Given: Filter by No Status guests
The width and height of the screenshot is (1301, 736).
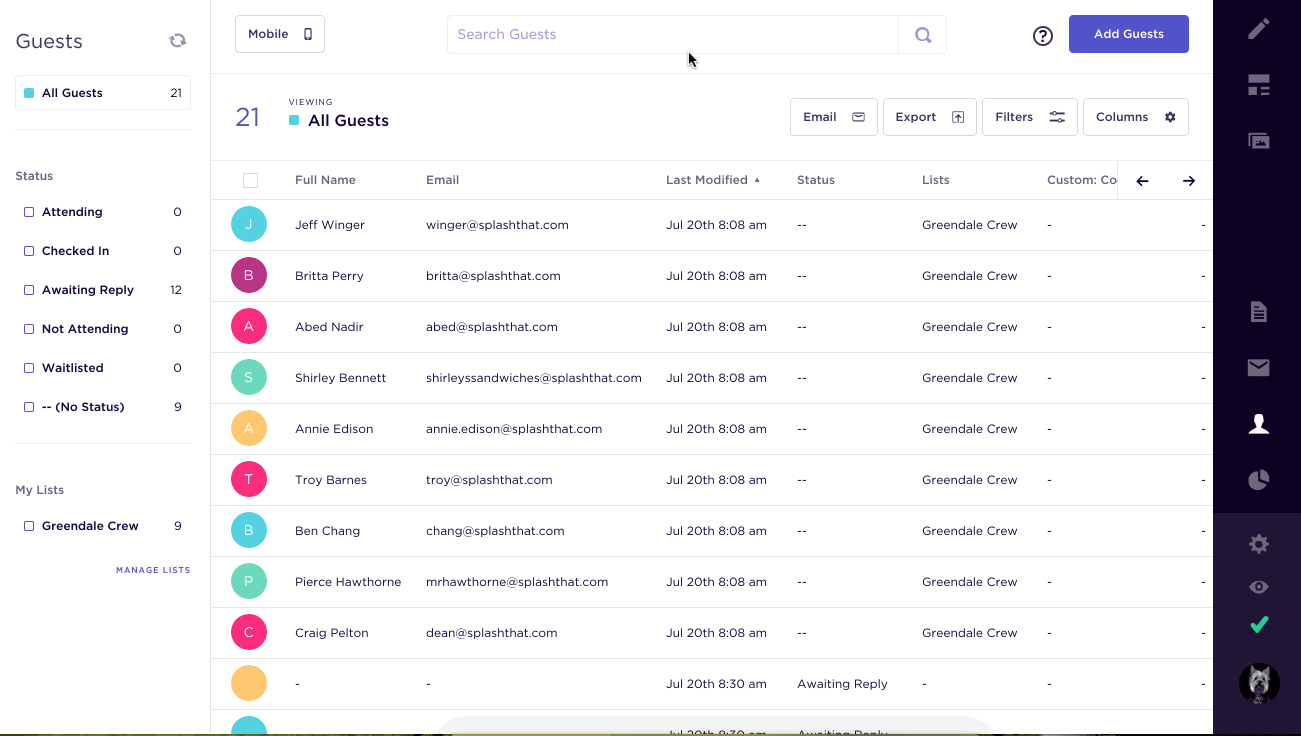Looking at the screenshot, I should pyautogui.click(x=103, y=407).
